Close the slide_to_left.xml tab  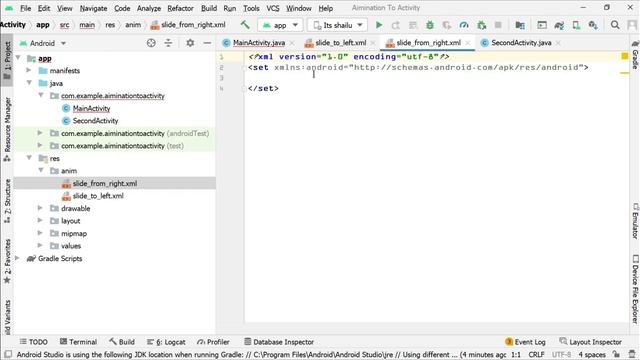(x=373, y=43)
